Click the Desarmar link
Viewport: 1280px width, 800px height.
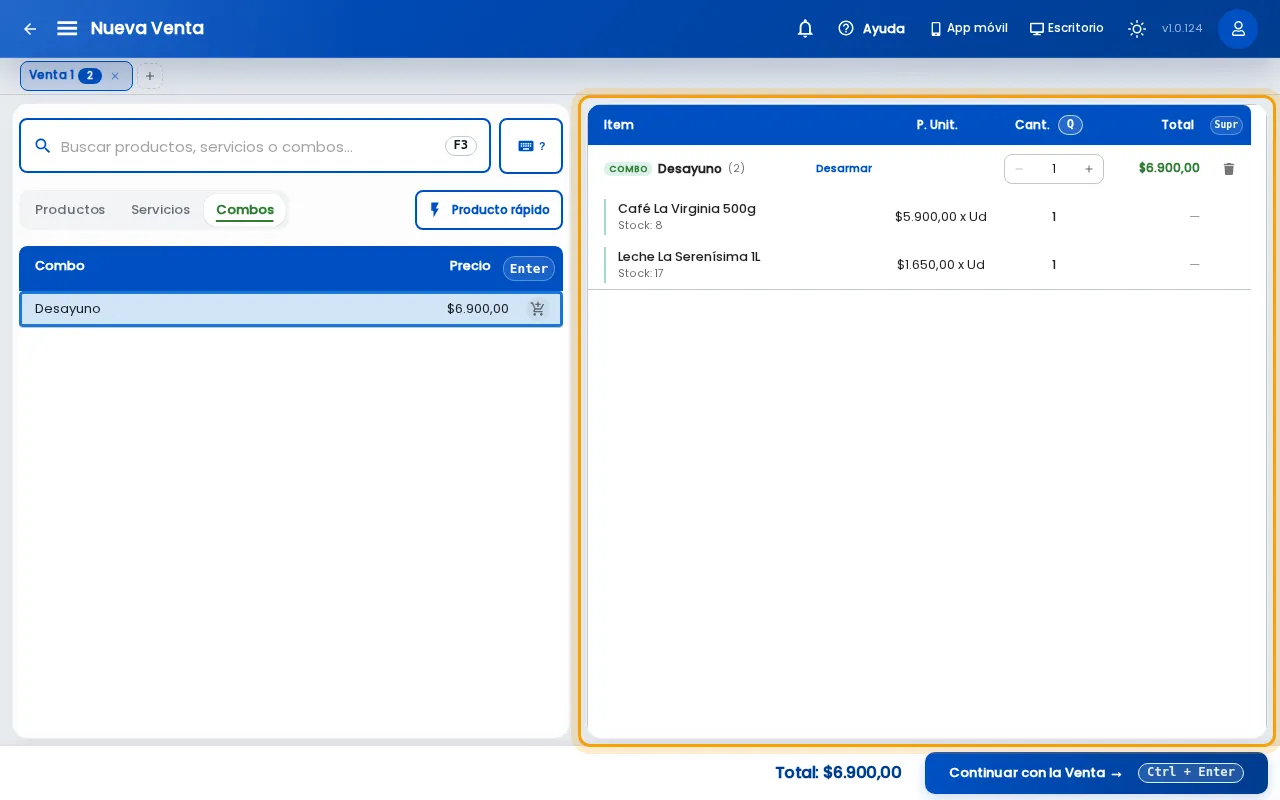click(x=844, y=169)
